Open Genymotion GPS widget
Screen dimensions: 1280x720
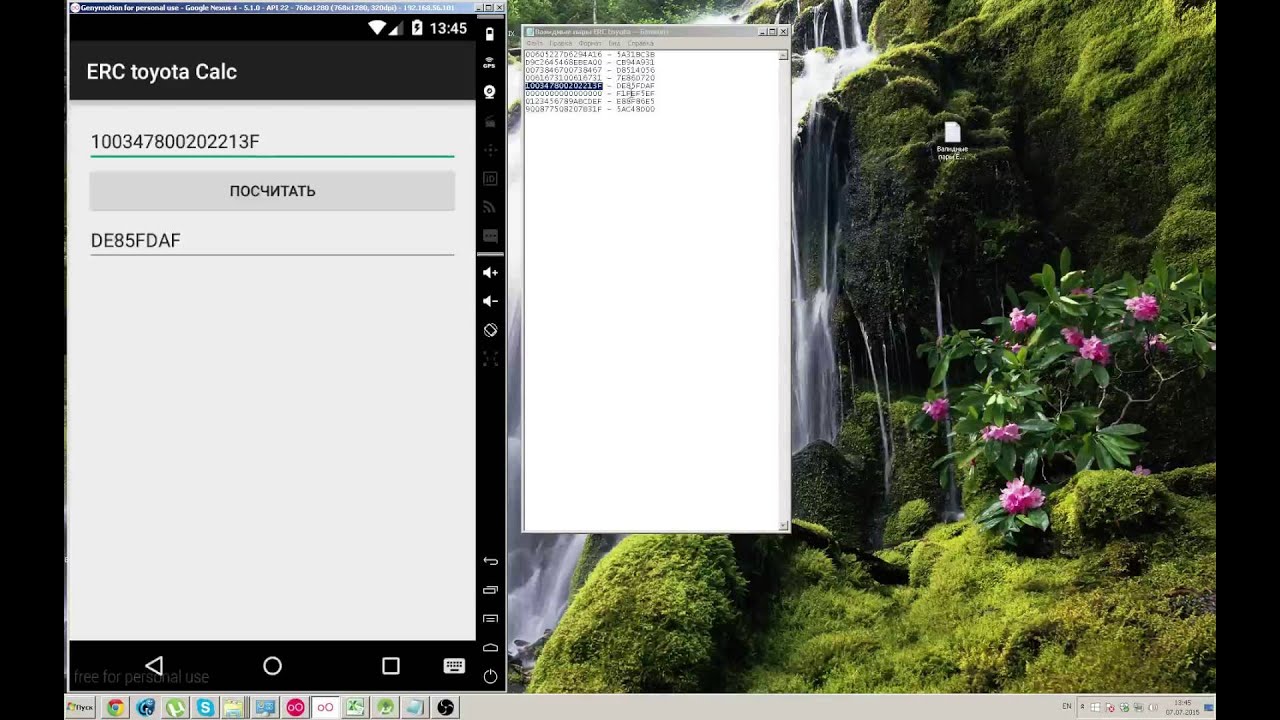[x=490, y=62]
